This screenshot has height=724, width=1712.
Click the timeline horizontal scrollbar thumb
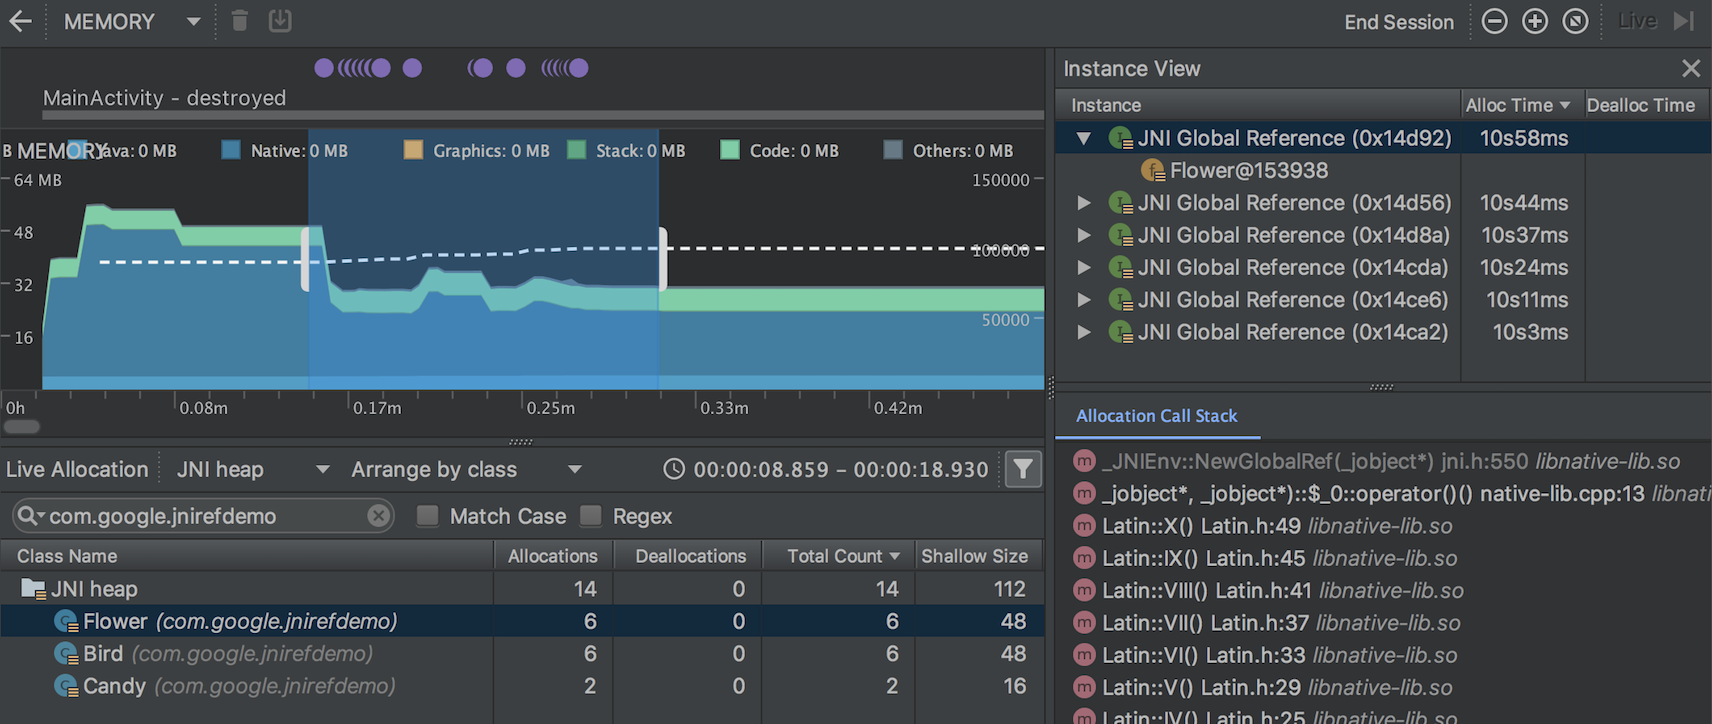tap(22, 427)
